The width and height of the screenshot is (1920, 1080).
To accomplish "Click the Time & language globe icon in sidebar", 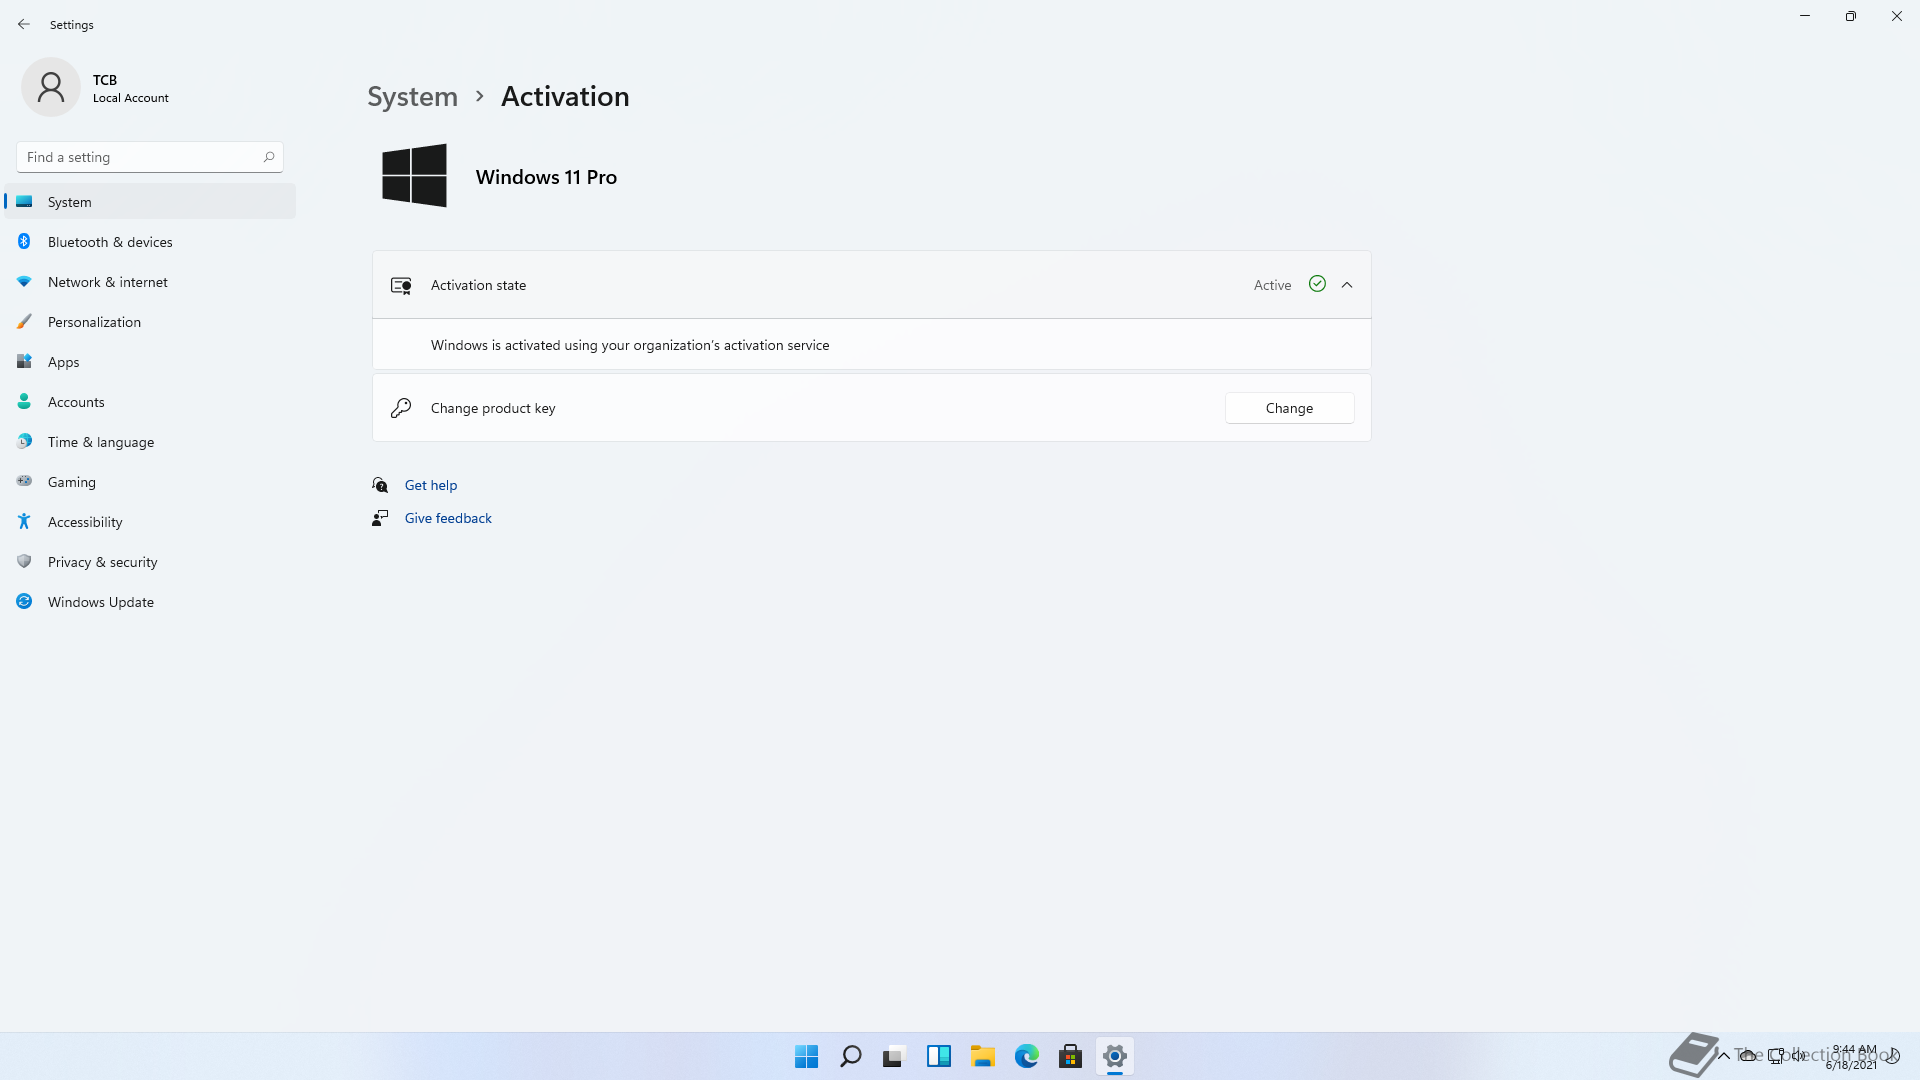I will coord(24,441).
